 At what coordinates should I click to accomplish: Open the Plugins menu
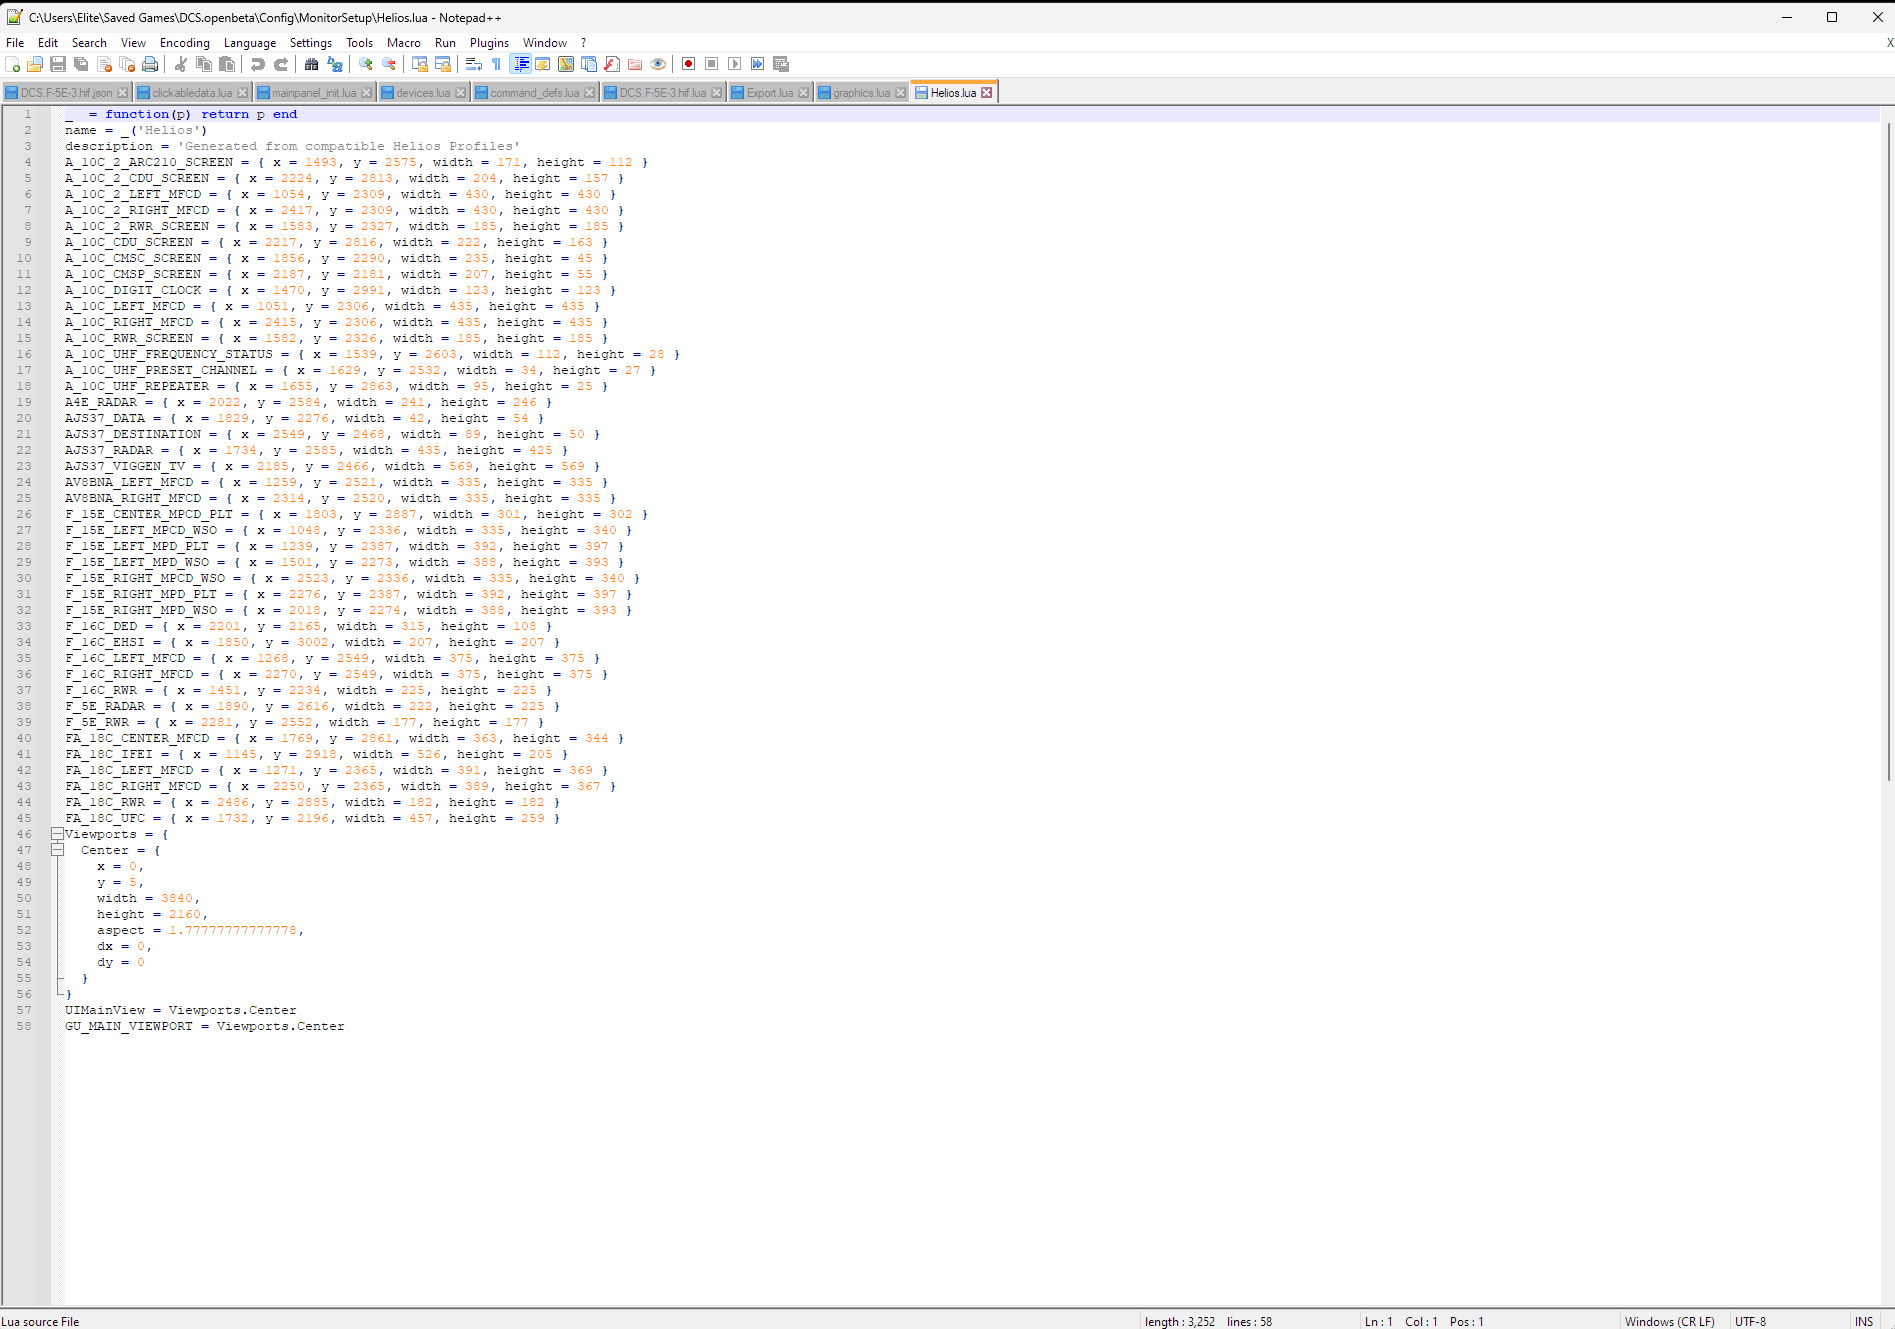pyautogui.click(x=489, y=43)
